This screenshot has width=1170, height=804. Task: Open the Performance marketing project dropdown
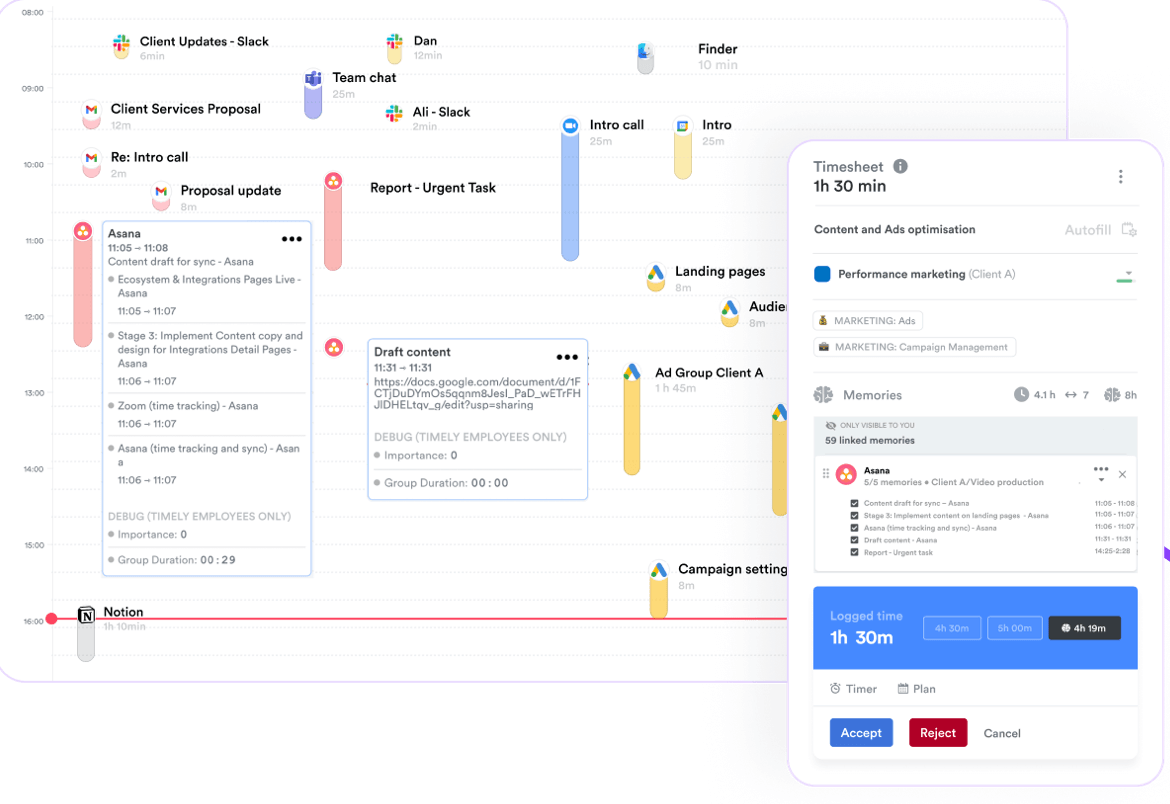1128,273
